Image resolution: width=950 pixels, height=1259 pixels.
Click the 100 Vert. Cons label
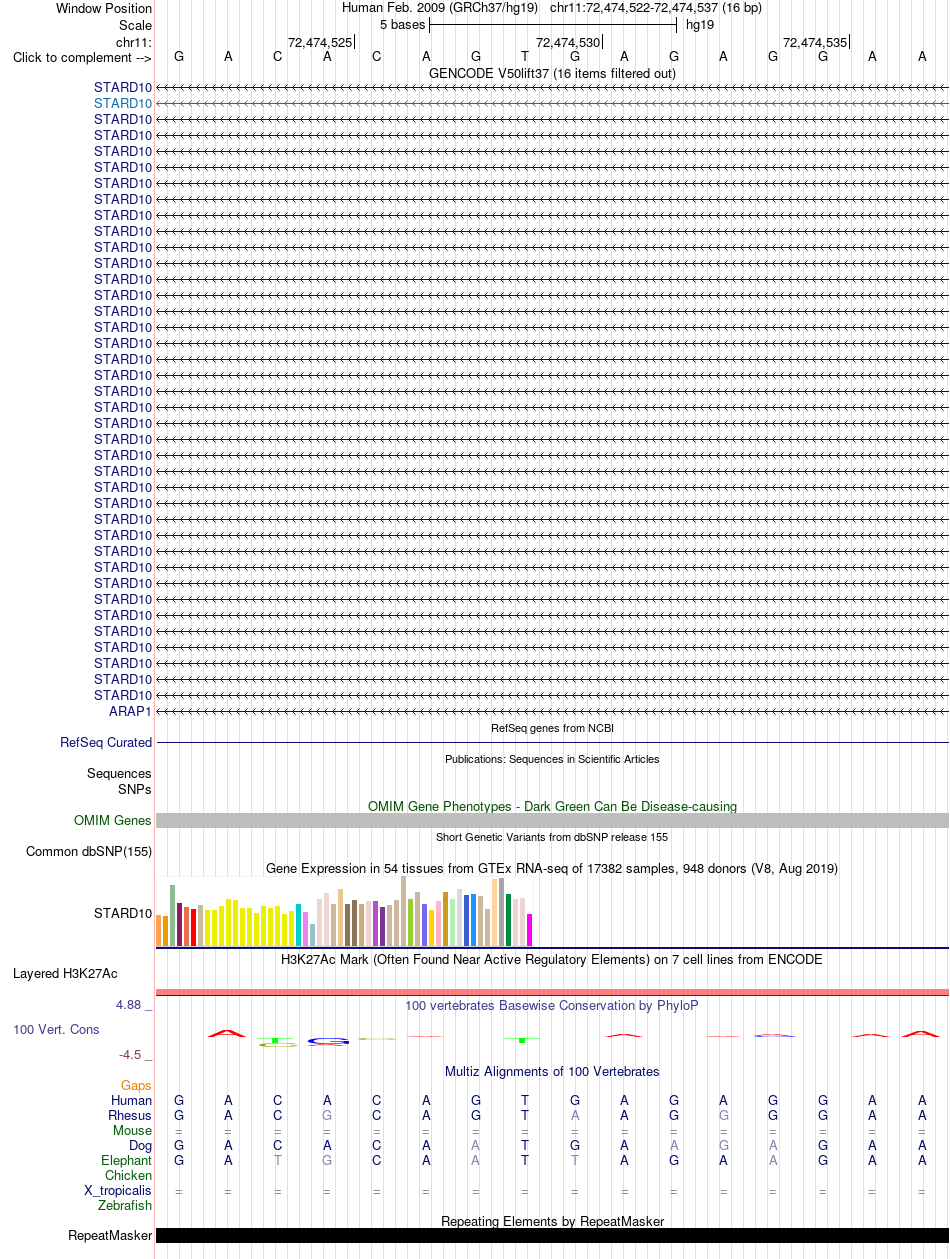click(x=56, y=1029)
